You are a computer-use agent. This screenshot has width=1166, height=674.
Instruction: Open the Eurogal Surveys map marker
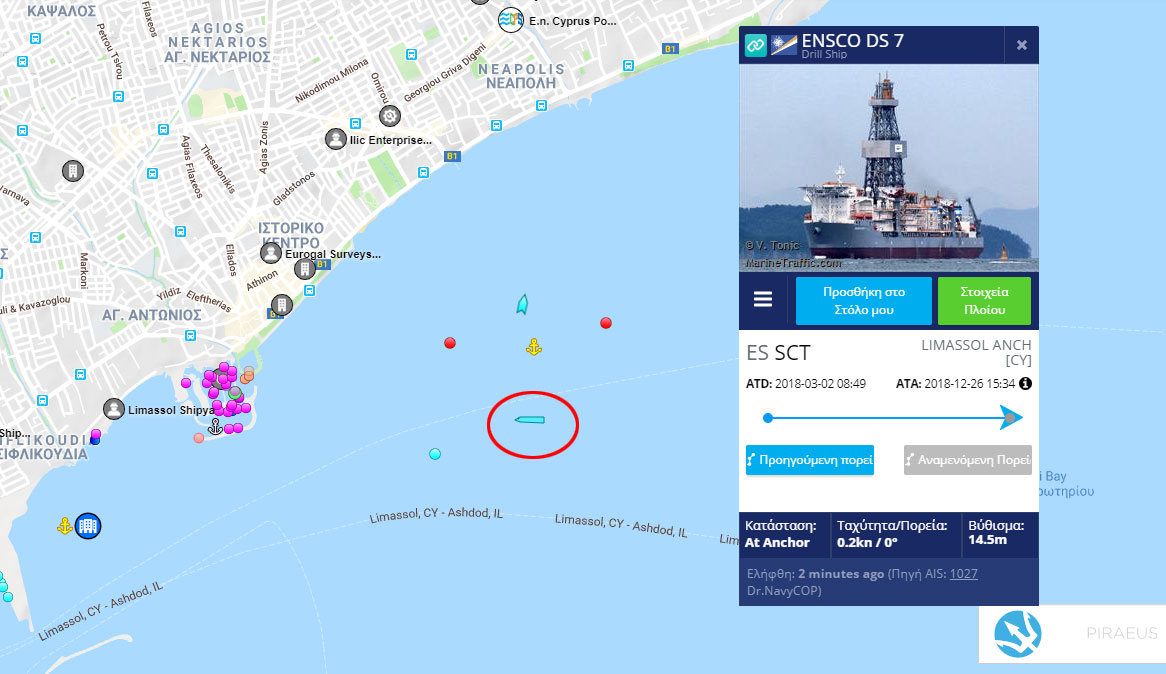point(271,253)
